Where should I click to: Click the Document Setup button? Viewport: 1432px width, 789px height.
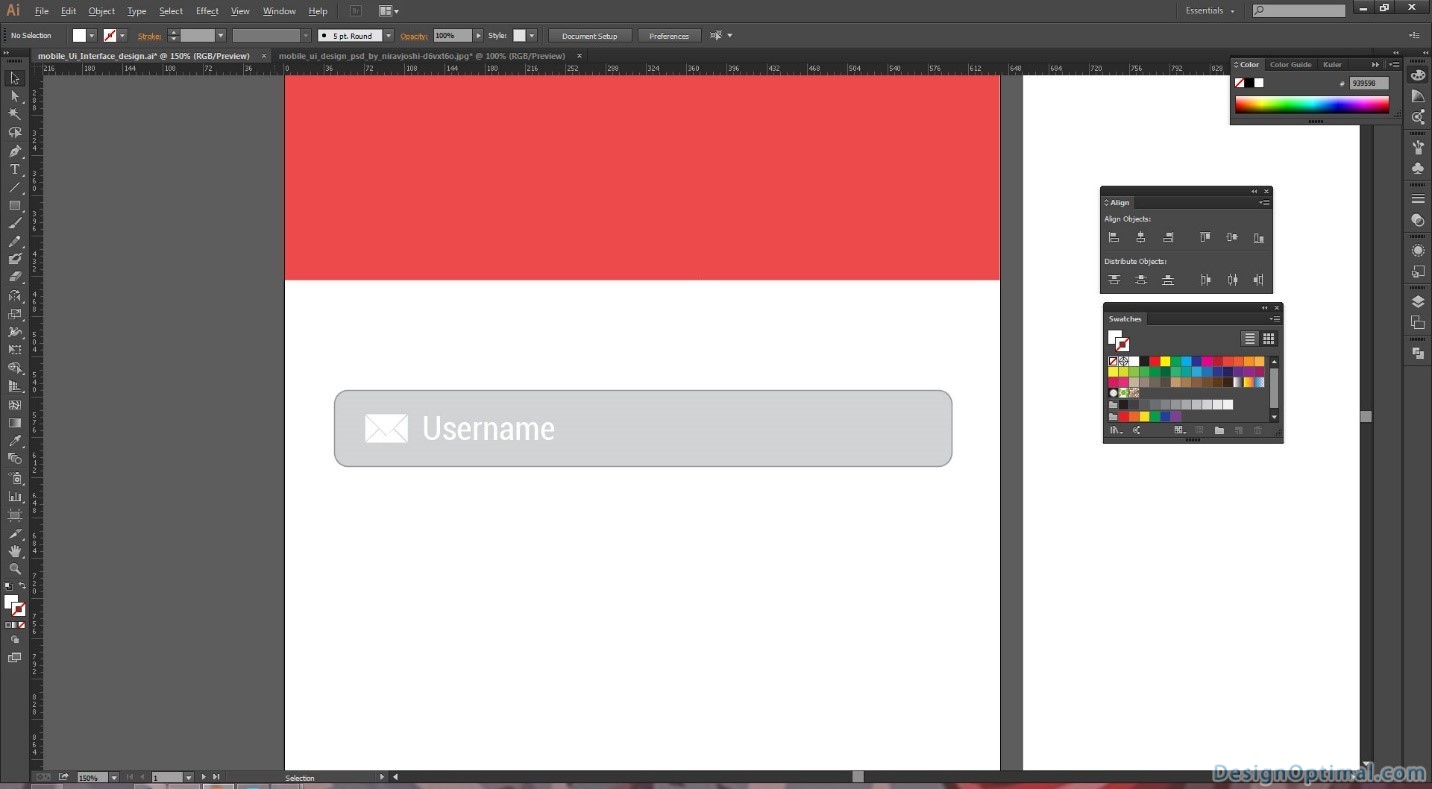[x=590, y=35]
